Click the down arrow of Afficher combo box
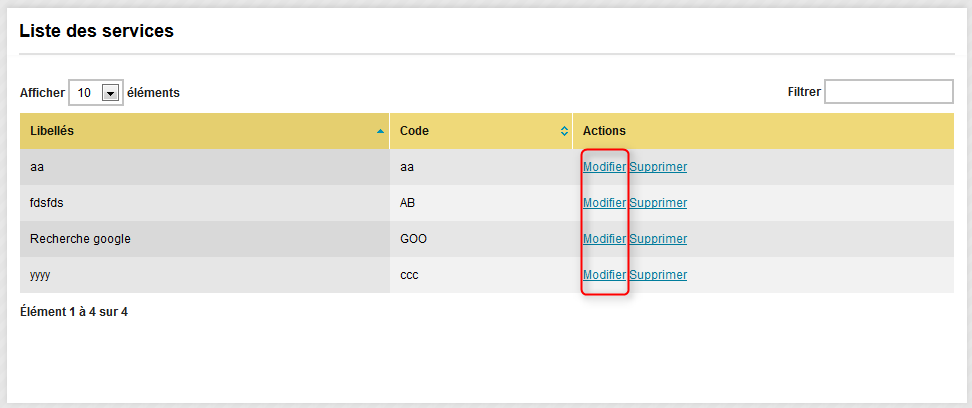The image size is (972, 408). point(110,93)
